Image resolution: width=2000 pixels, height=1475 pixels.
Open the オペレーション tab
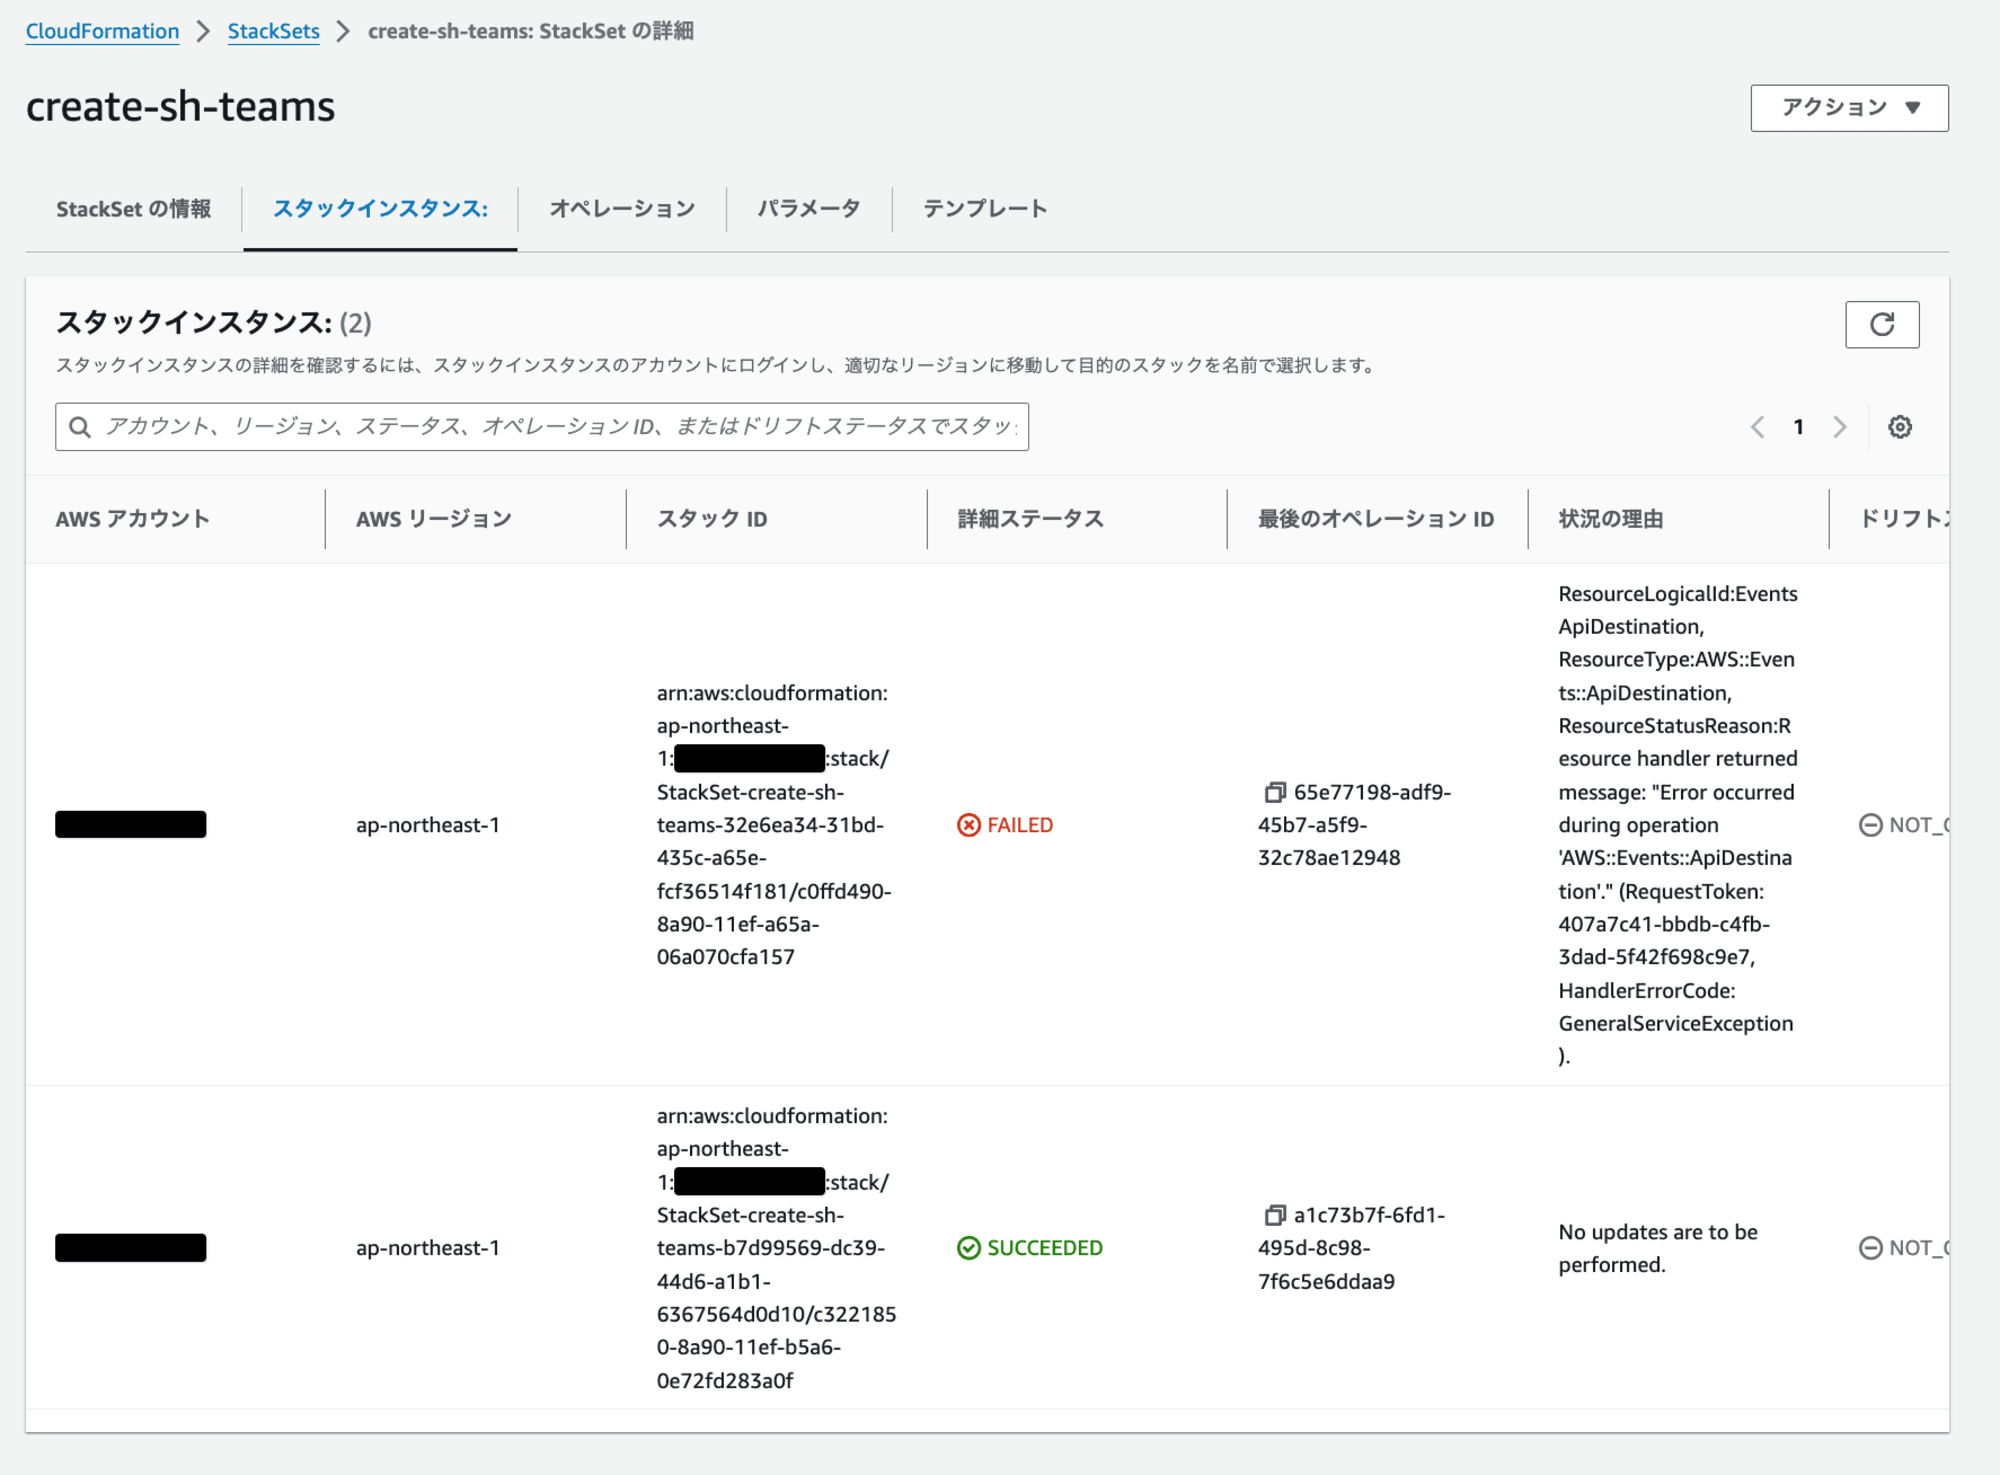point(622,209)
